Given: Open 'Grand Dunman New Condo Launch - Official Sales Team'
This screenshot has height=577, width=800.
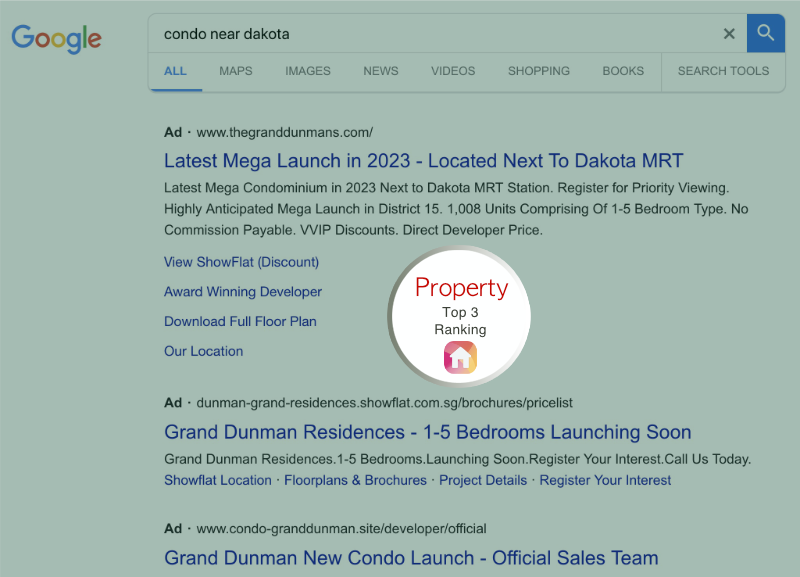Looking at the screenshot, I should pos(411,558).
